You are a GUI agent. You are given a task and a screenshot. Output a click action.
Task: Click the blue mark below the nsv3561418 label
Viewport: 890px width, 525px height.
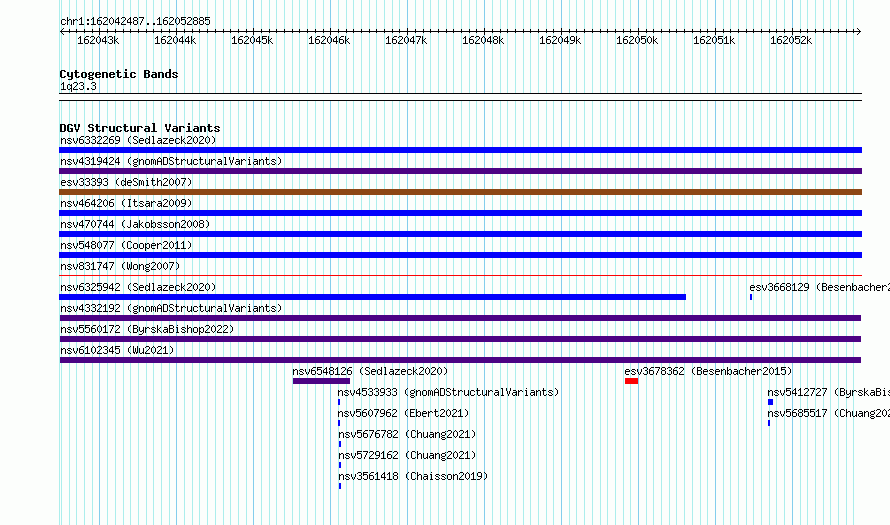[x=340, y=486]
